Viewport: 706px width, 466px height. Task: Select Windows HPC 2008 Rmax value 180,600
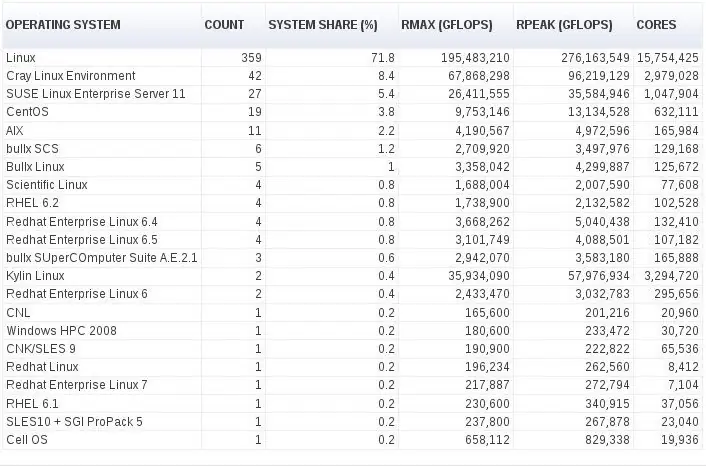pyautogui.click(x=487, y=330)
